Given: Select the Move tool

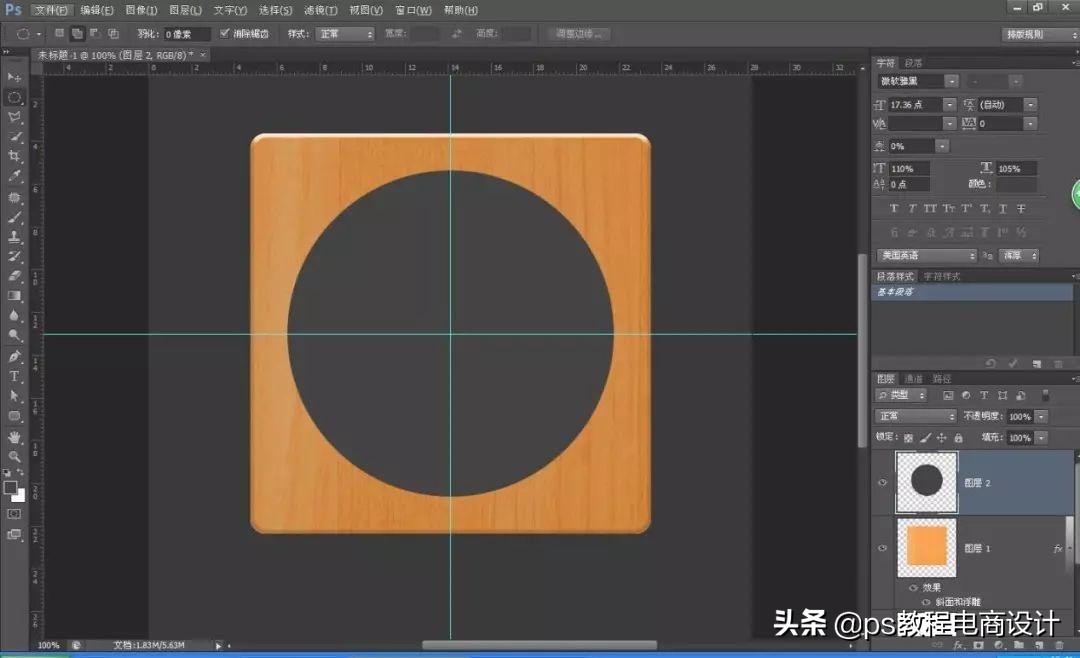Looking at the screenshot, I should 15,77.
